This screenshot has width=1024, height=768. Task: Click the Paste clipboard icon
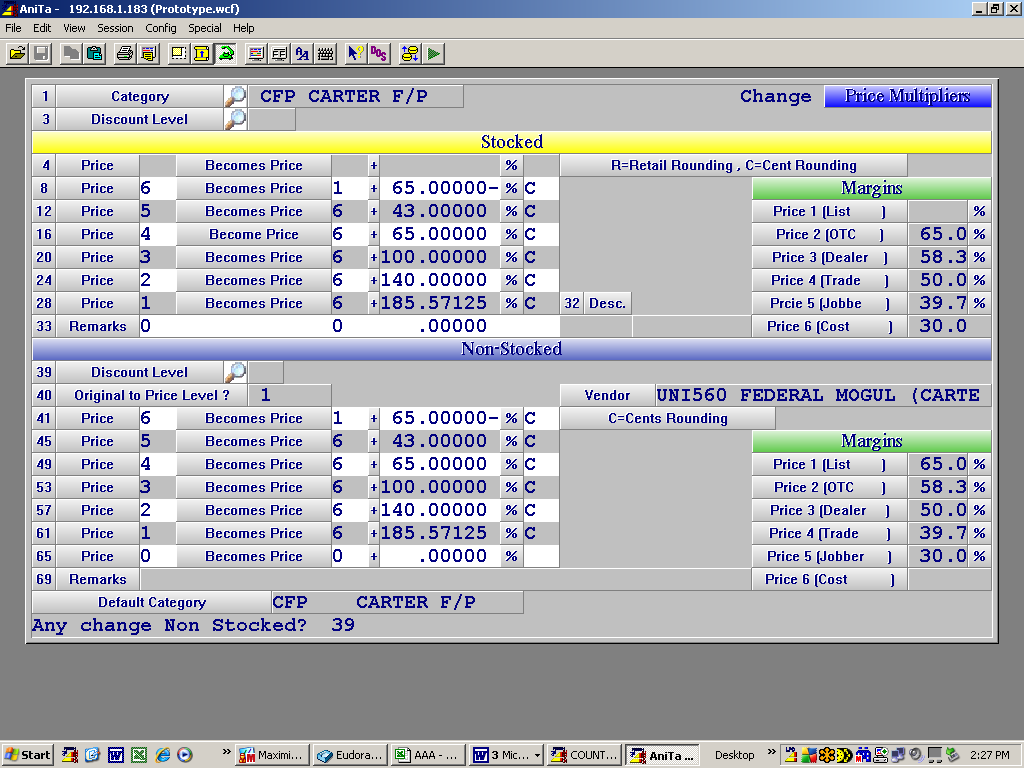coord(95,54)
